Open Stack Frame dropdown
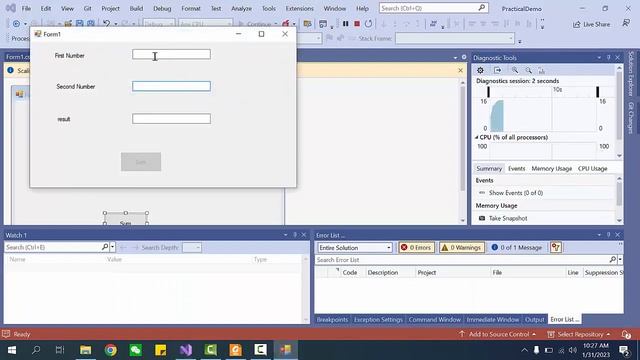The width and height of the screenshot is (640, 360). point(455,38)
